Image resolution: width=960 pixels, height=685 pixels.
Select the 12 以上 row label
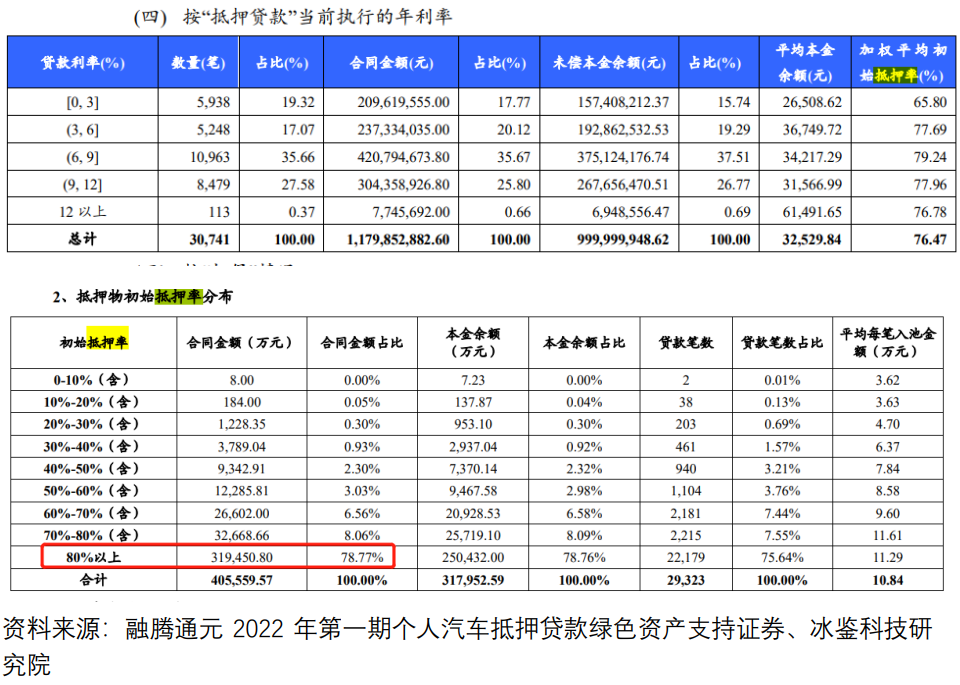pyautogui.click(x=82, y=211)
